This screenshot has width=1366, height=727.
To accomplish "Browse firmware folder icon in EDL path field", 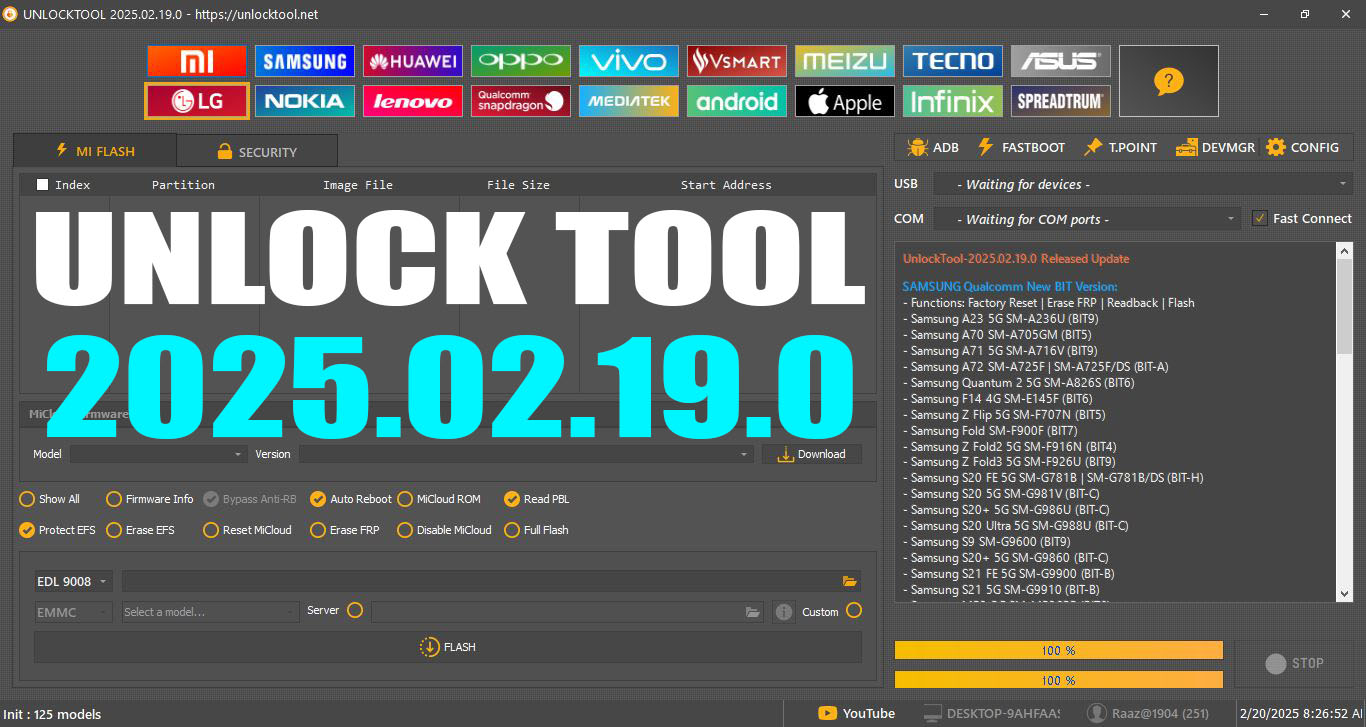I will (850, 581).
